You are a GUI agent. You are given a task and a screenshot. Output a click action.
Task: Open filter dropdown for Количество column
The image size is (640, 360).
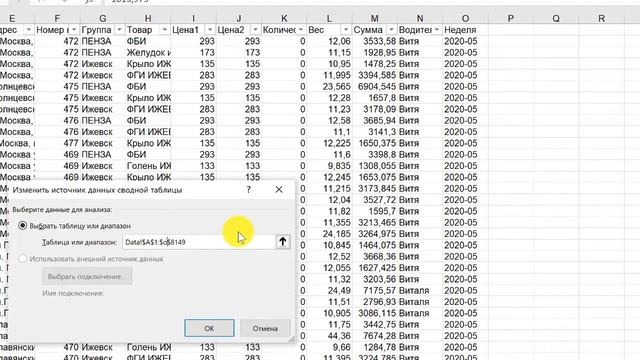301,30
